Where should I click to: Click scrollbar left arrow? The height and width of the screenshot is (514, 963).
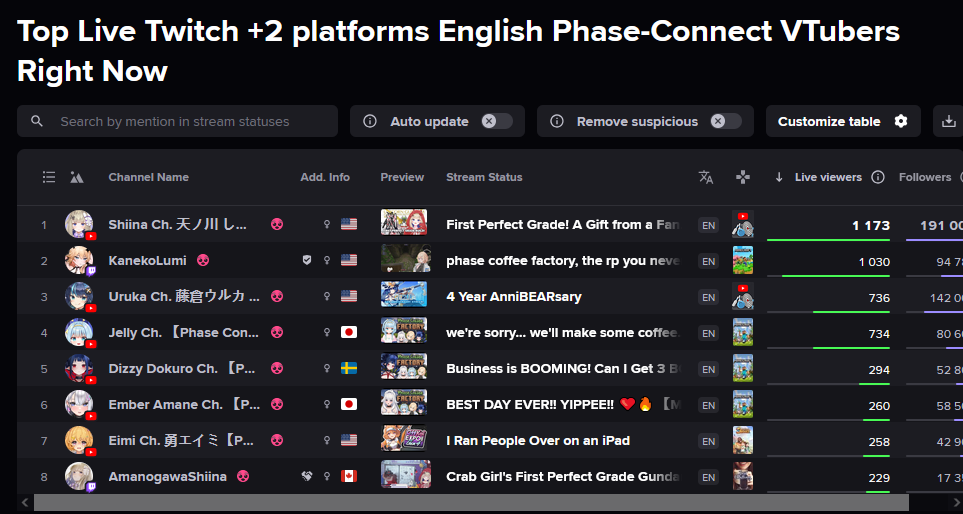coord(25,502)
